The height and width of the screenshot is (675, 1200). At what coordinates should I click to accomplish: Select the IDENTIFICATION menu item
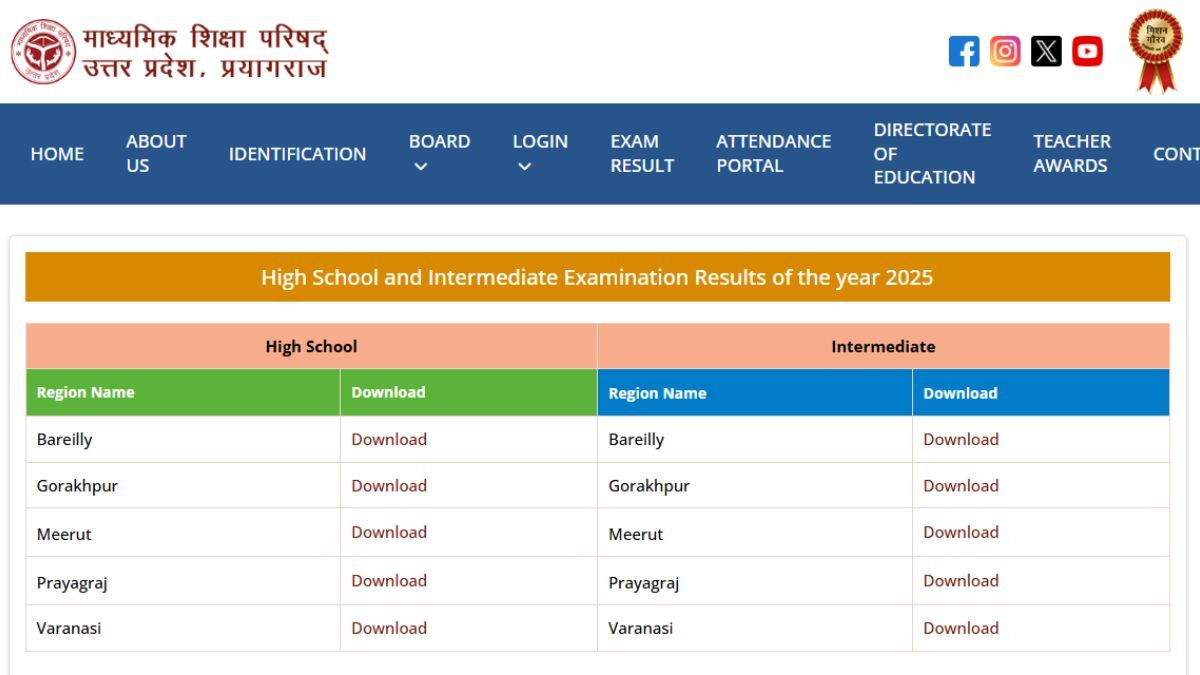click(x=297, y=153)
